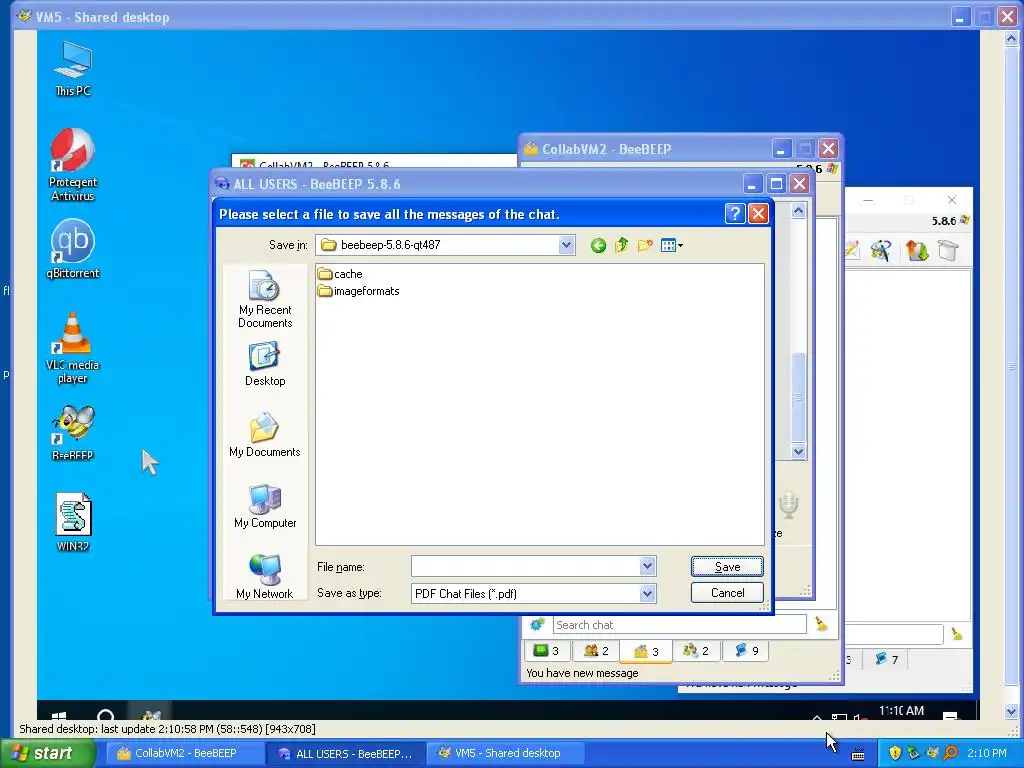Viewport: 1024px width, 768px height.
Task: Click the yellow shield security tray icon
Action: tap(895, 753)
